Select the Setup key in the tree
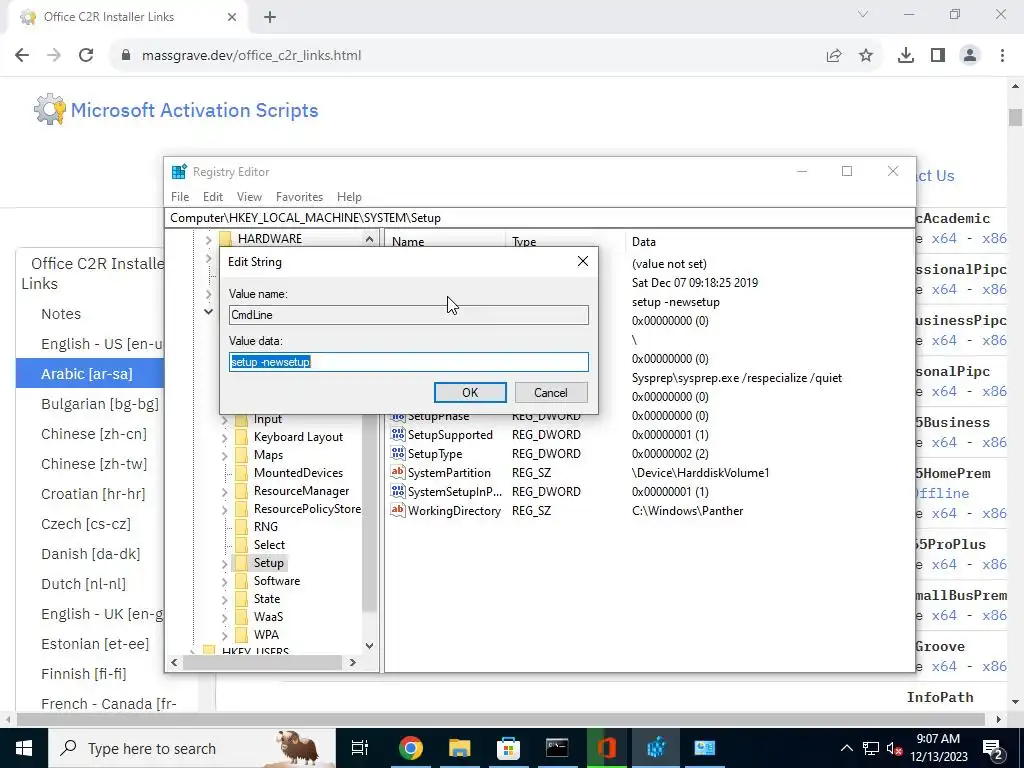The width and height of the screenshot is (1024, 768). (268, 563)
